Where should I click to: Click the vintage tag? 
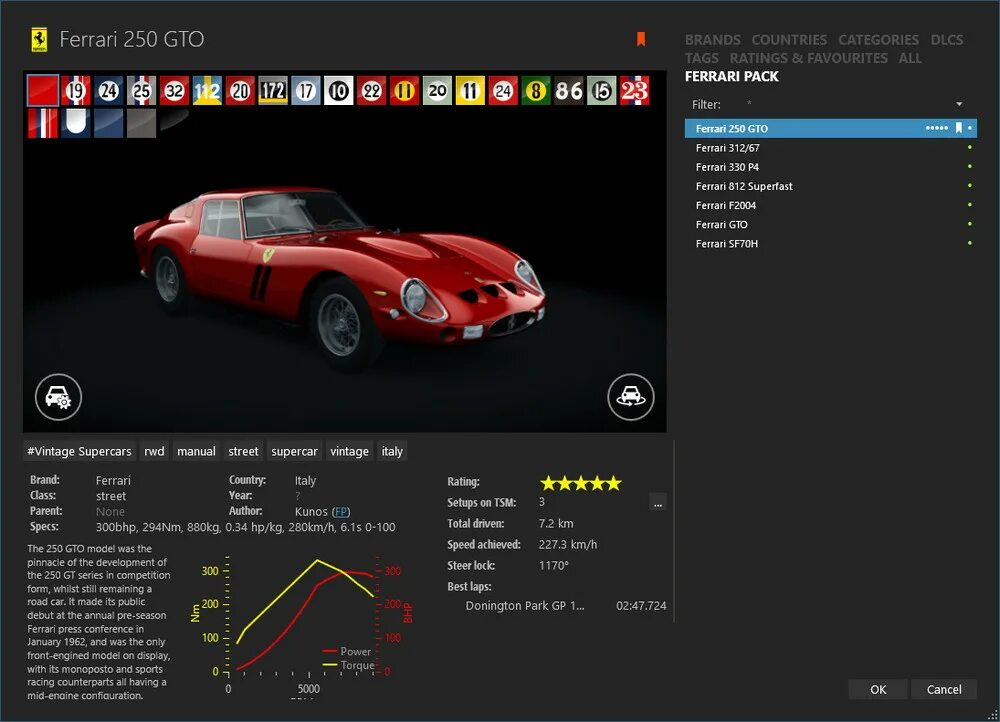coord(349,451)
